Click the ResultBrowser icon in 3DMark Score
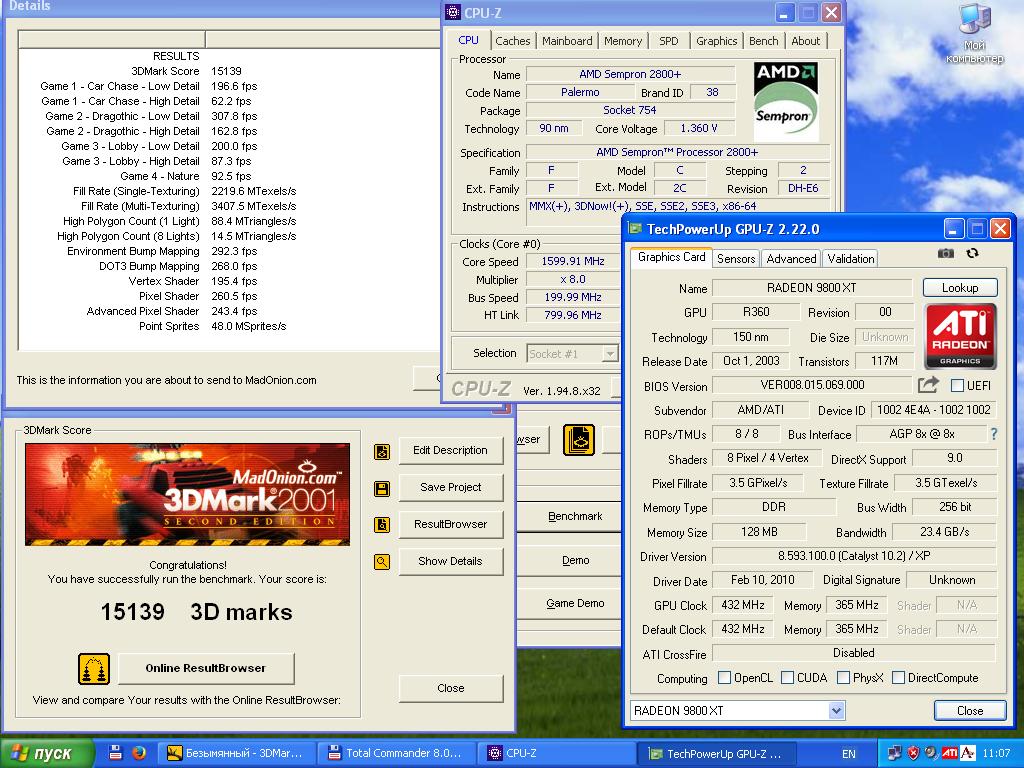The height and width of the screenshot is (768, 1024). click(382, 524)
